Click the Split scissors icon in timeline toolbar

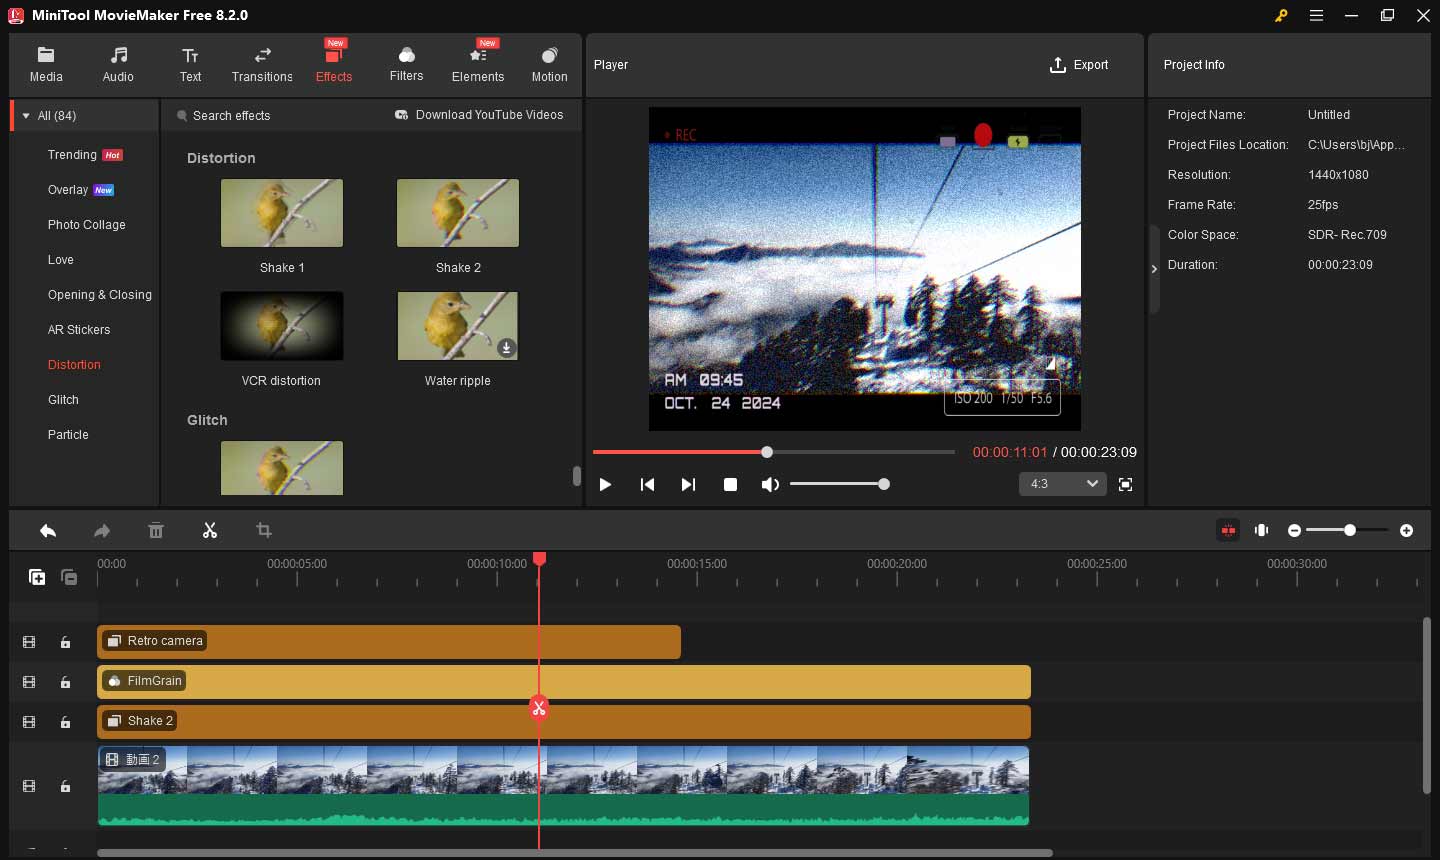(x=210, y=531)
